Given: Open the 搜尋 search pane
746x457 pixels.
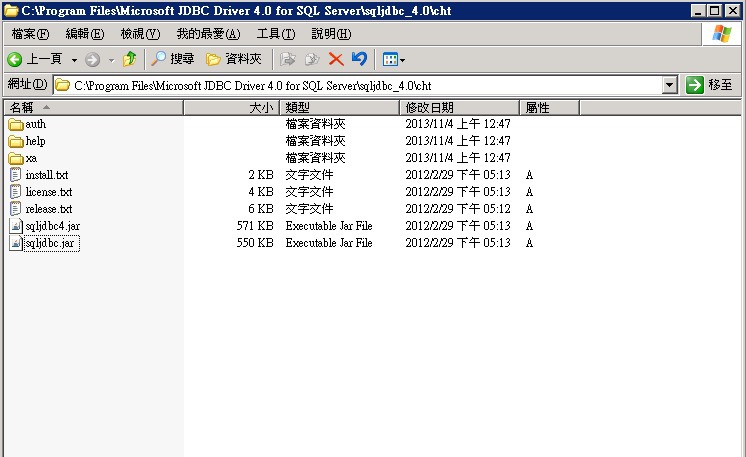Looking at the screenshot, I should coord(173,59).
